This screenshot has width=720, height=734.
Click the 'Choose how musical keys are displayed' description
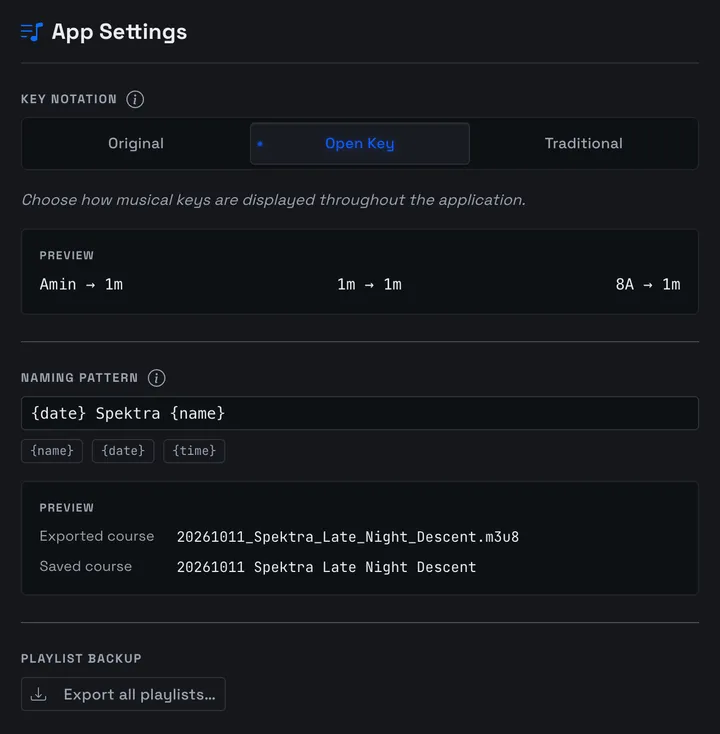coord(273,200)
